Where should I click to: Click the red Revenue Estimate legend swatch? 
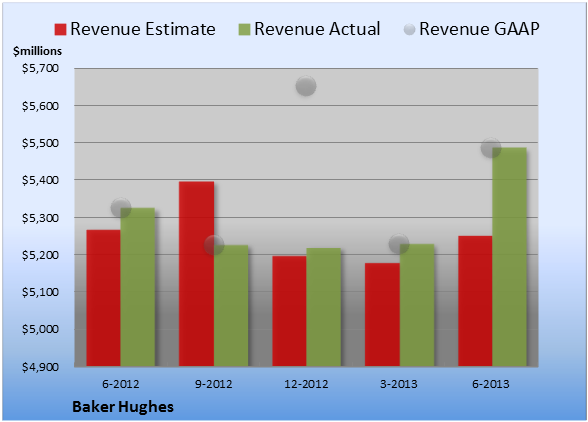click(60, 30)
